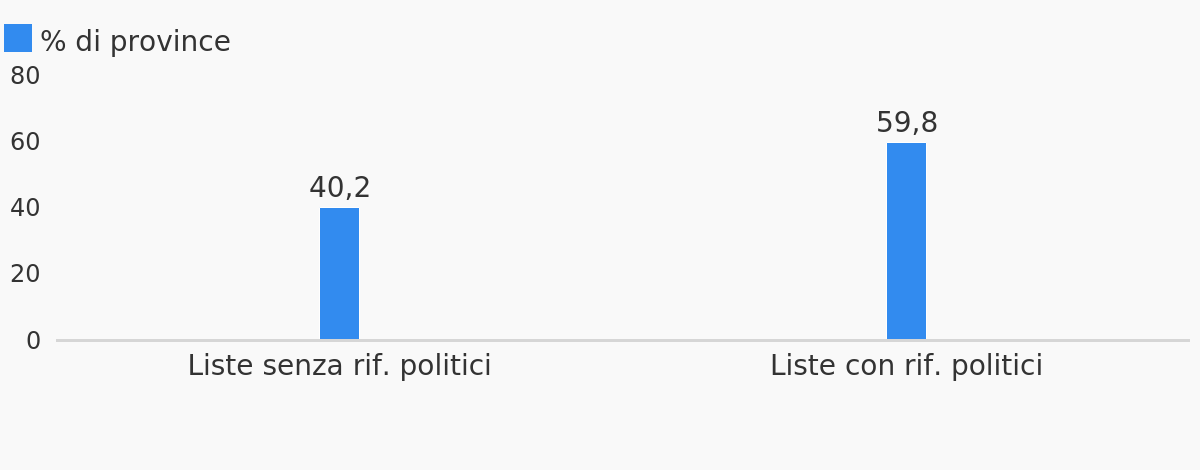Viewport: 1200px width, 470px height.
Task: Click the 60 tick on the y-axis
Action: 25,142
